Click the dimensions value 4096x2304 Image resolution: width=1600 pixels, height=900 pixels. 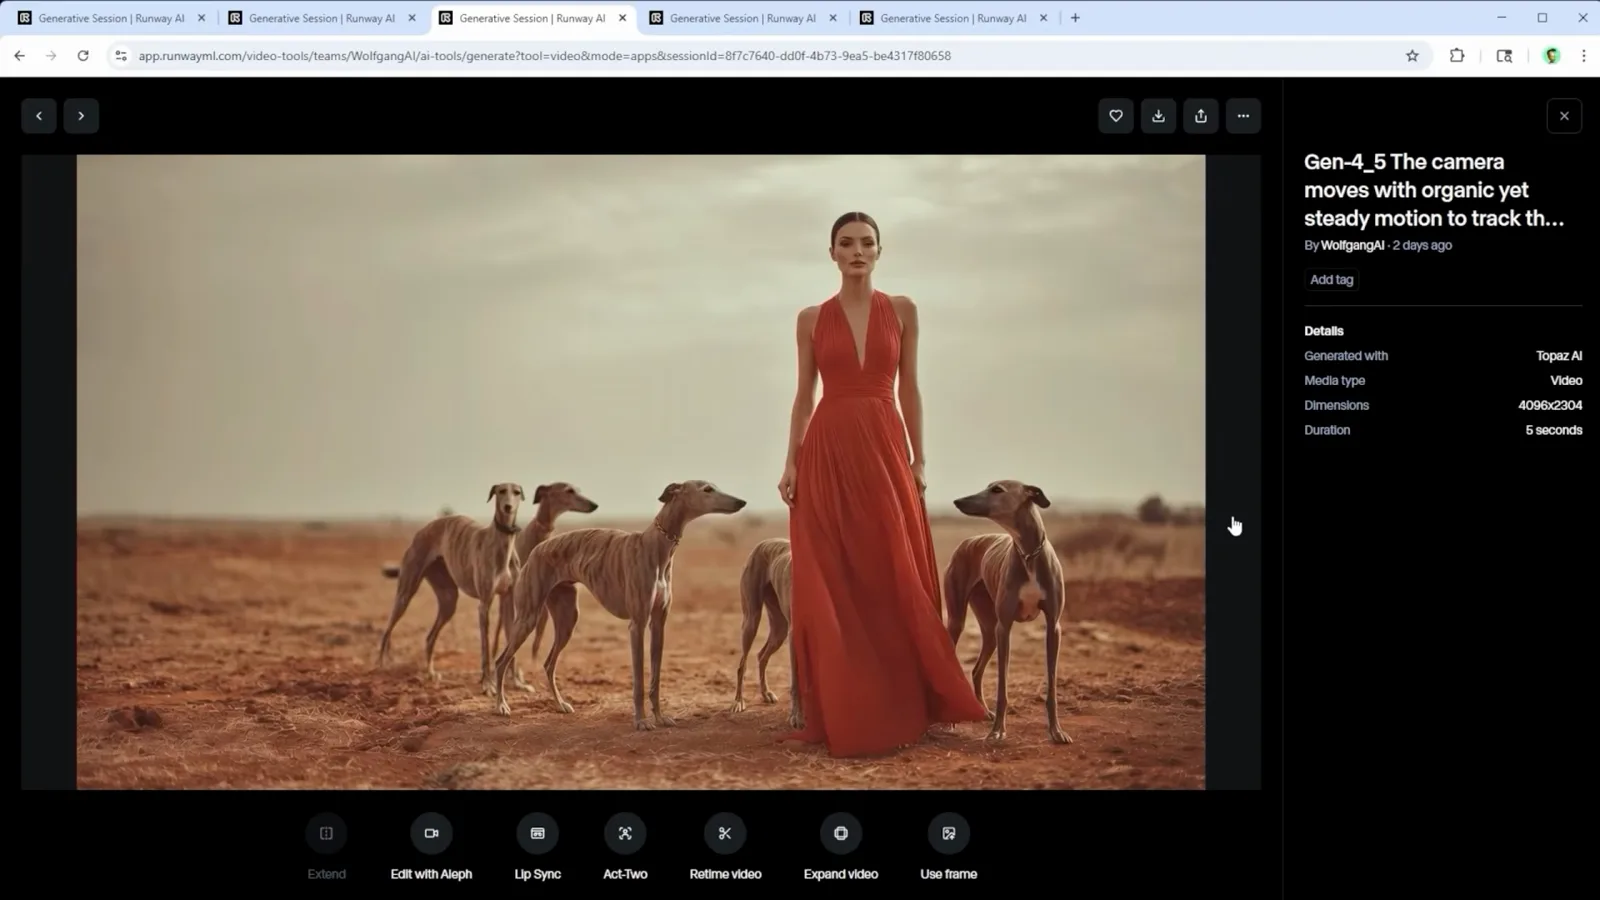1550,405
